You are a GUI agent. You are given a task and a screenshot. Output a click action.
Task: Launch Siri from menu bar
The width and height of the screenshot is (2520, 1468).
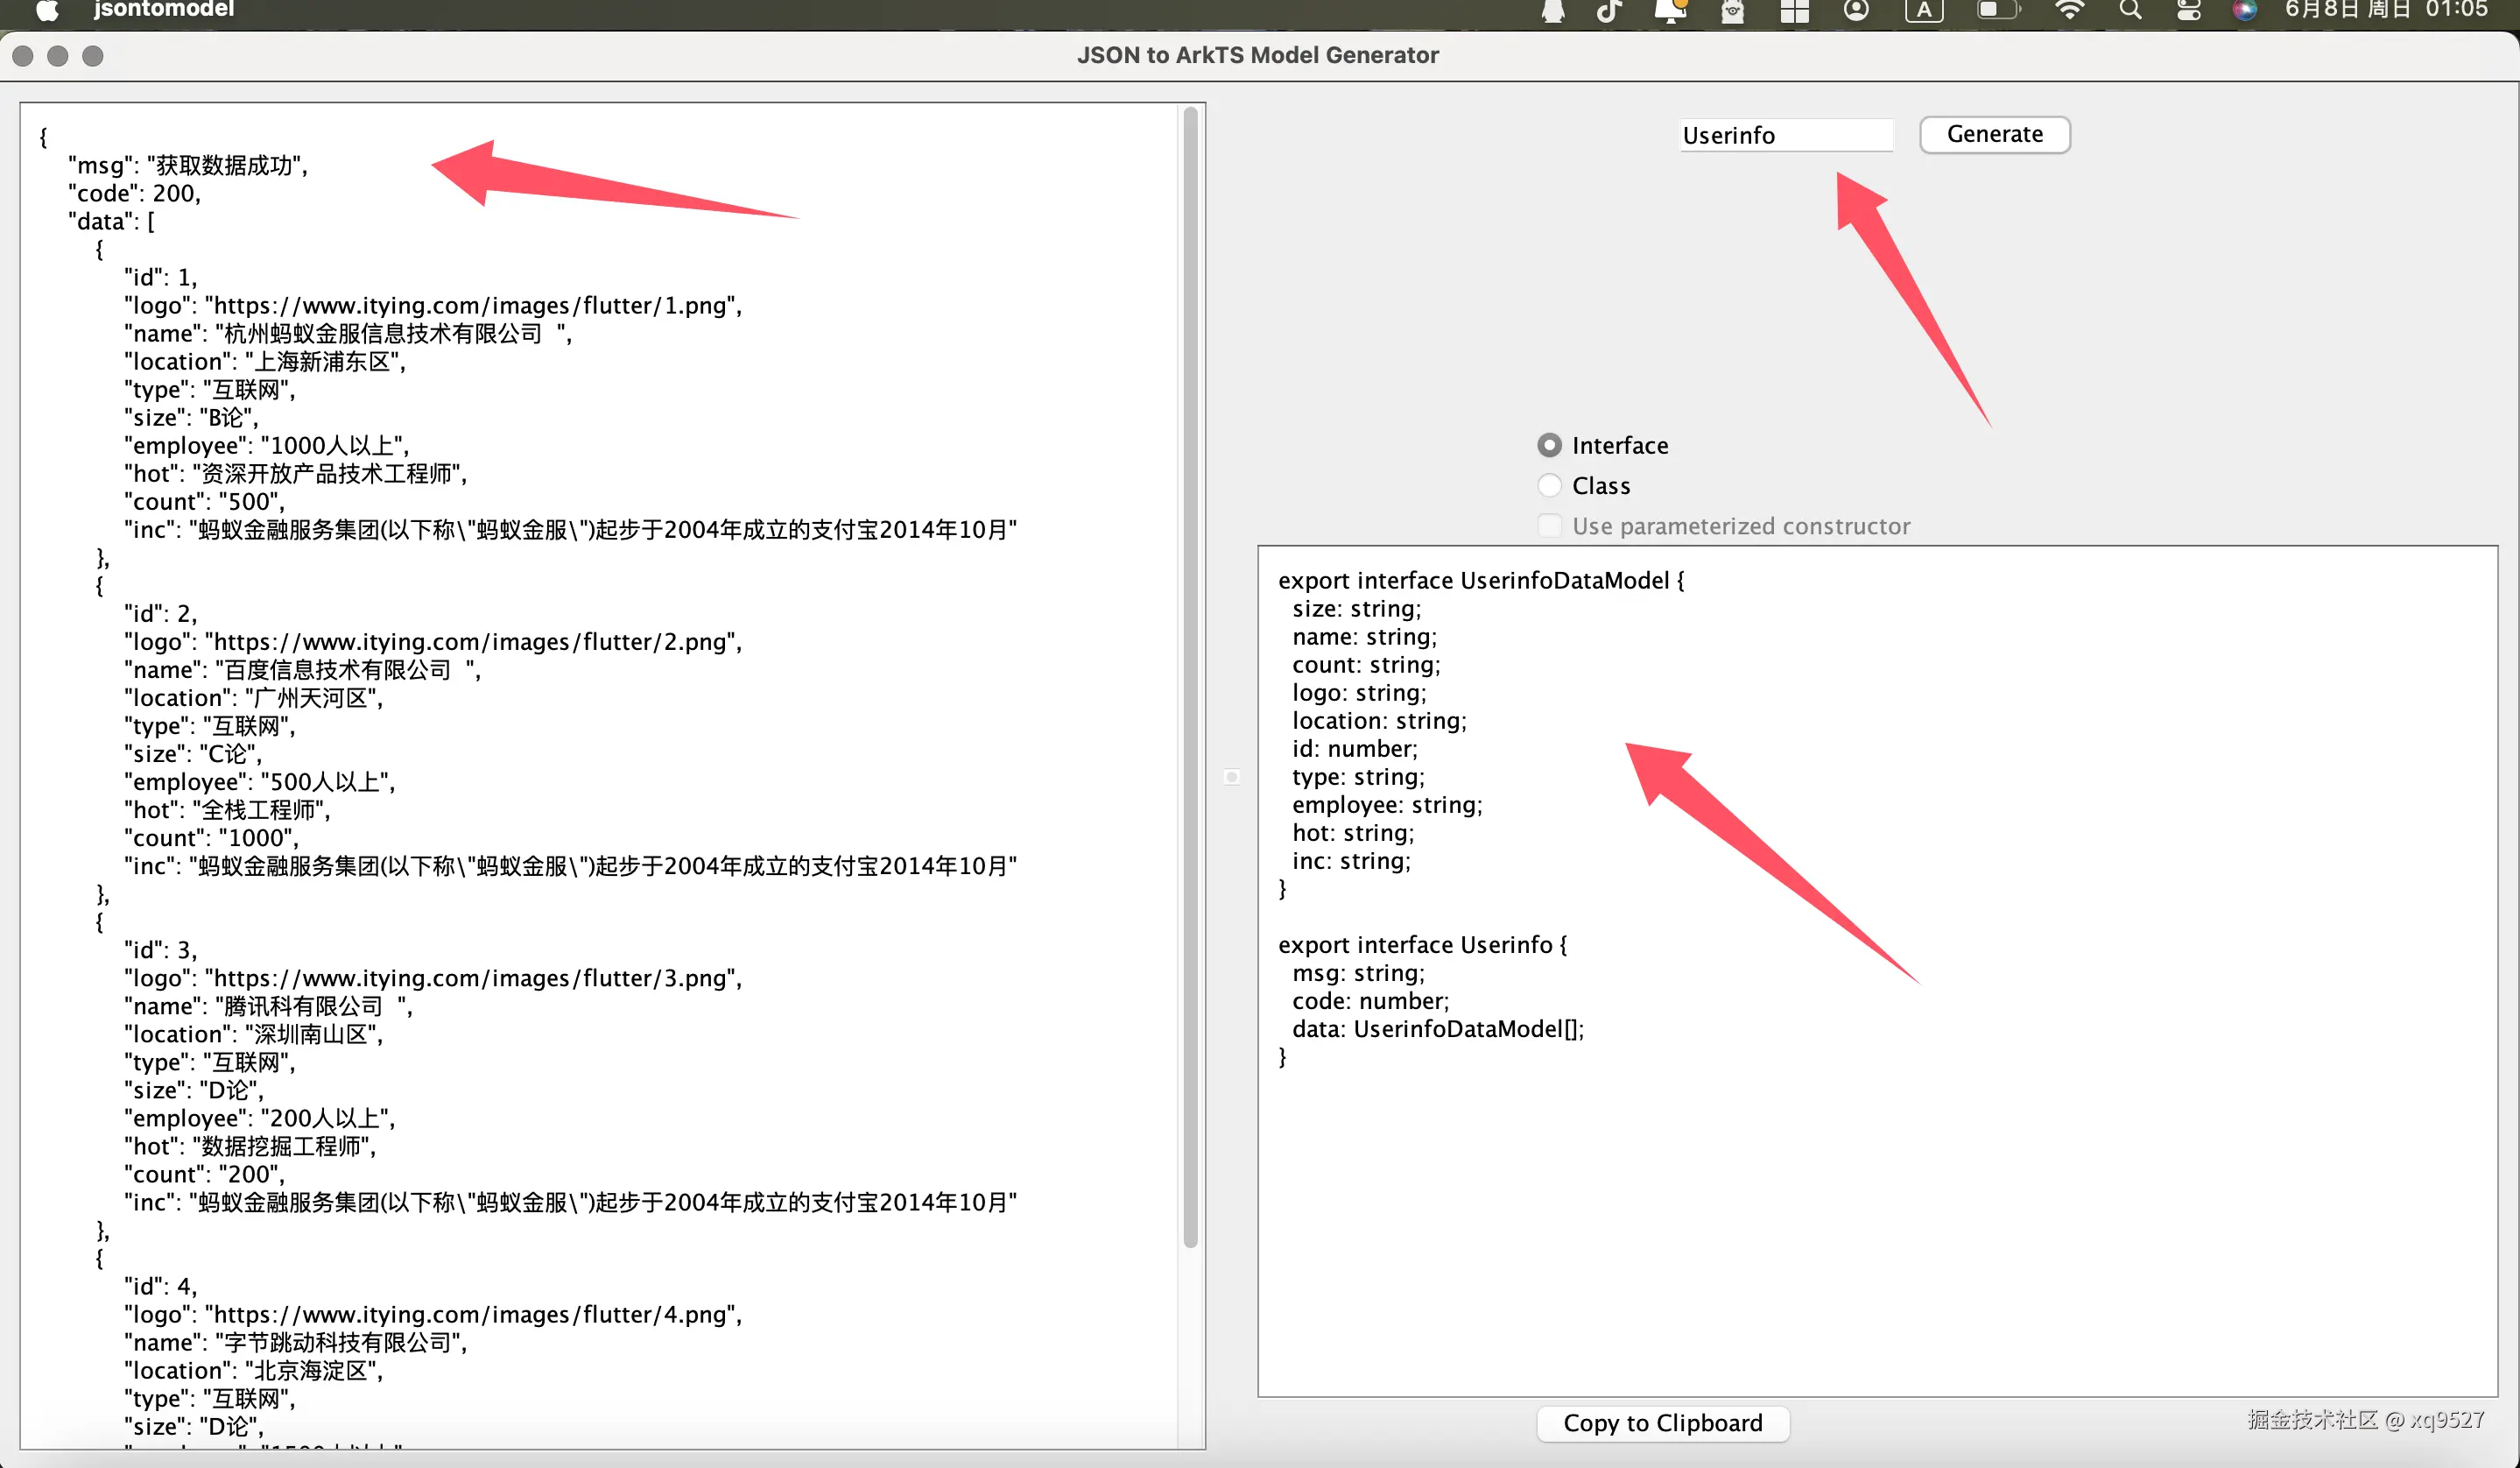[x=2244, y=11]
